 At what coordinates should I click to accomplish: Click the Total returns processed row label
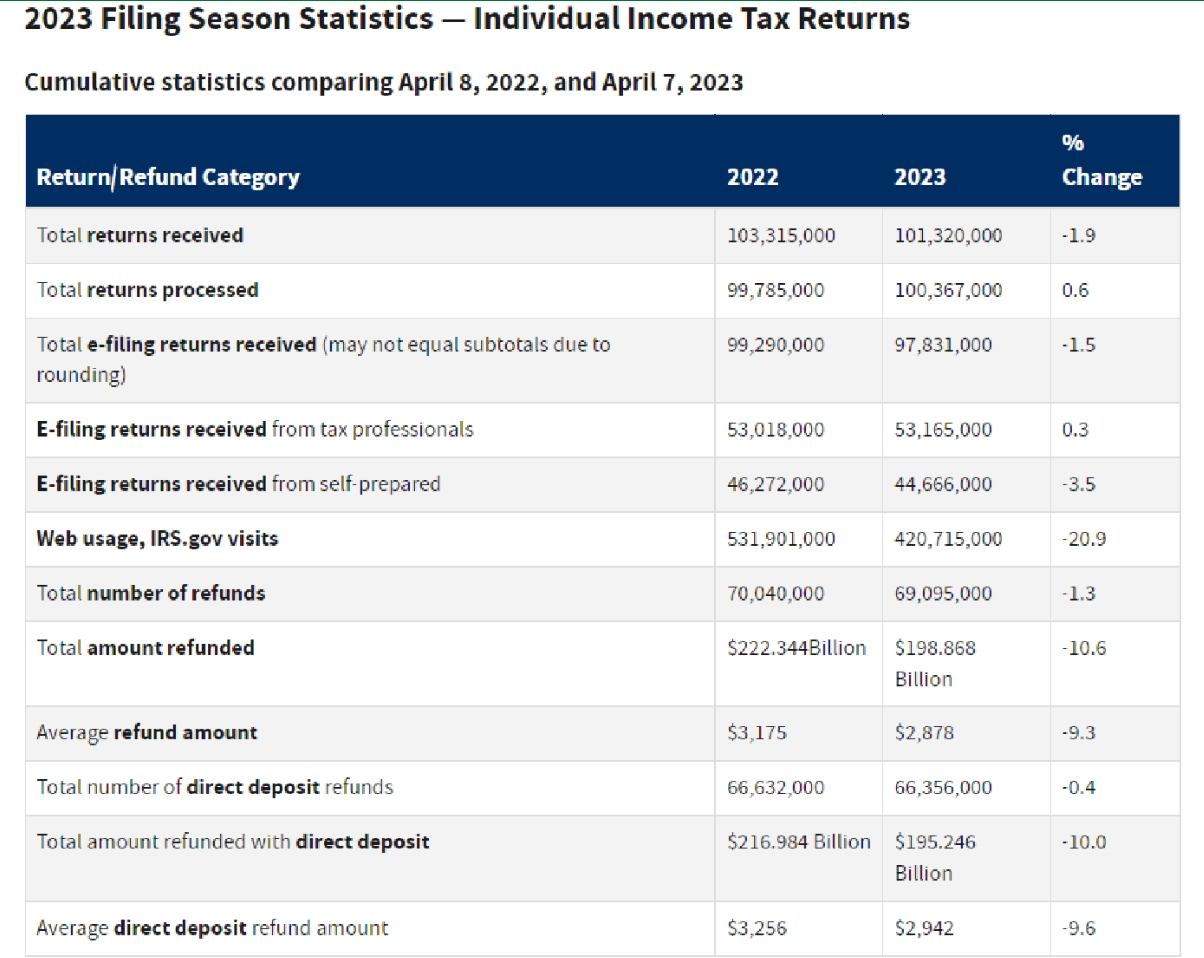click(x=148, y=290)
